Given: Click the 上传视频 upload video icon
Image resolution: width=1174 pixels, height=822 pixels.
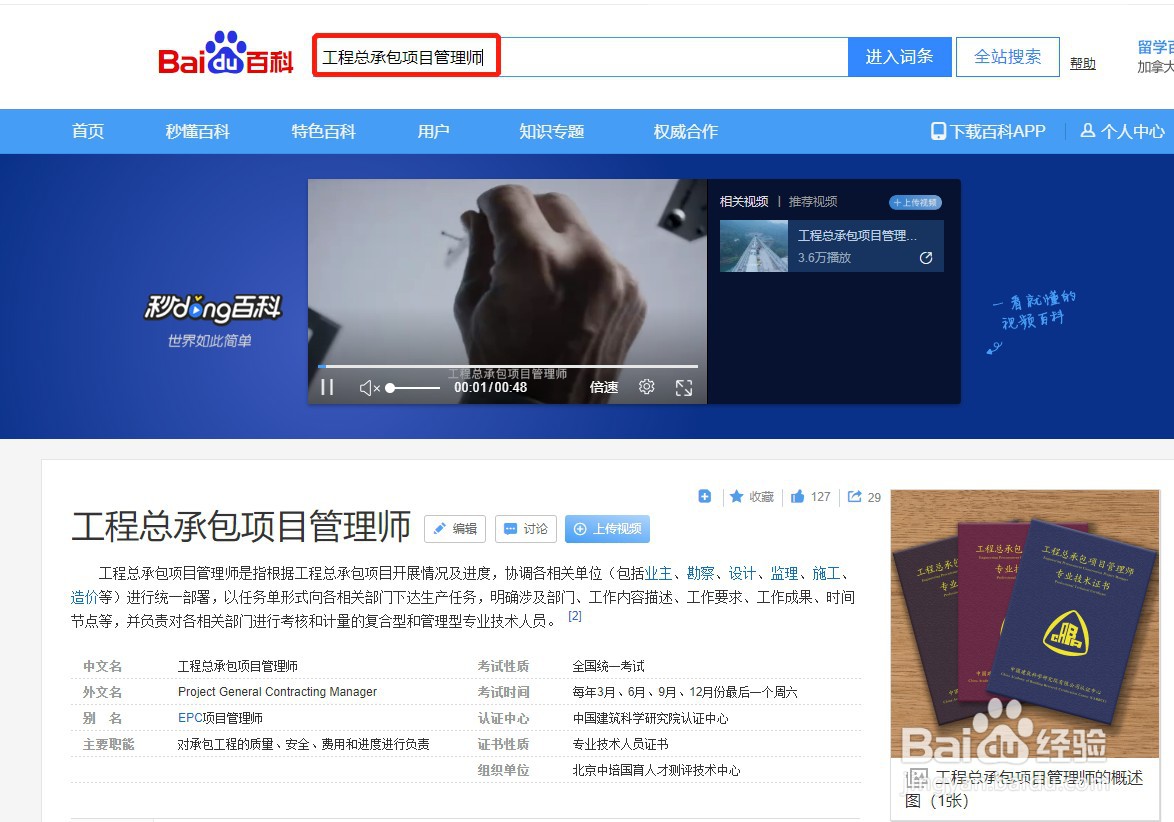Looking at the screenshot, I should click(581, 529).
